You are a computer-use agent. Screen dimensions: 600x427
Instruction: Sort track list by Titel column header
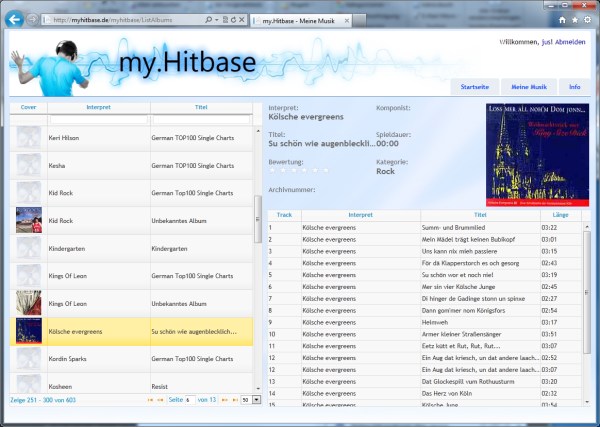pos(480,215)
